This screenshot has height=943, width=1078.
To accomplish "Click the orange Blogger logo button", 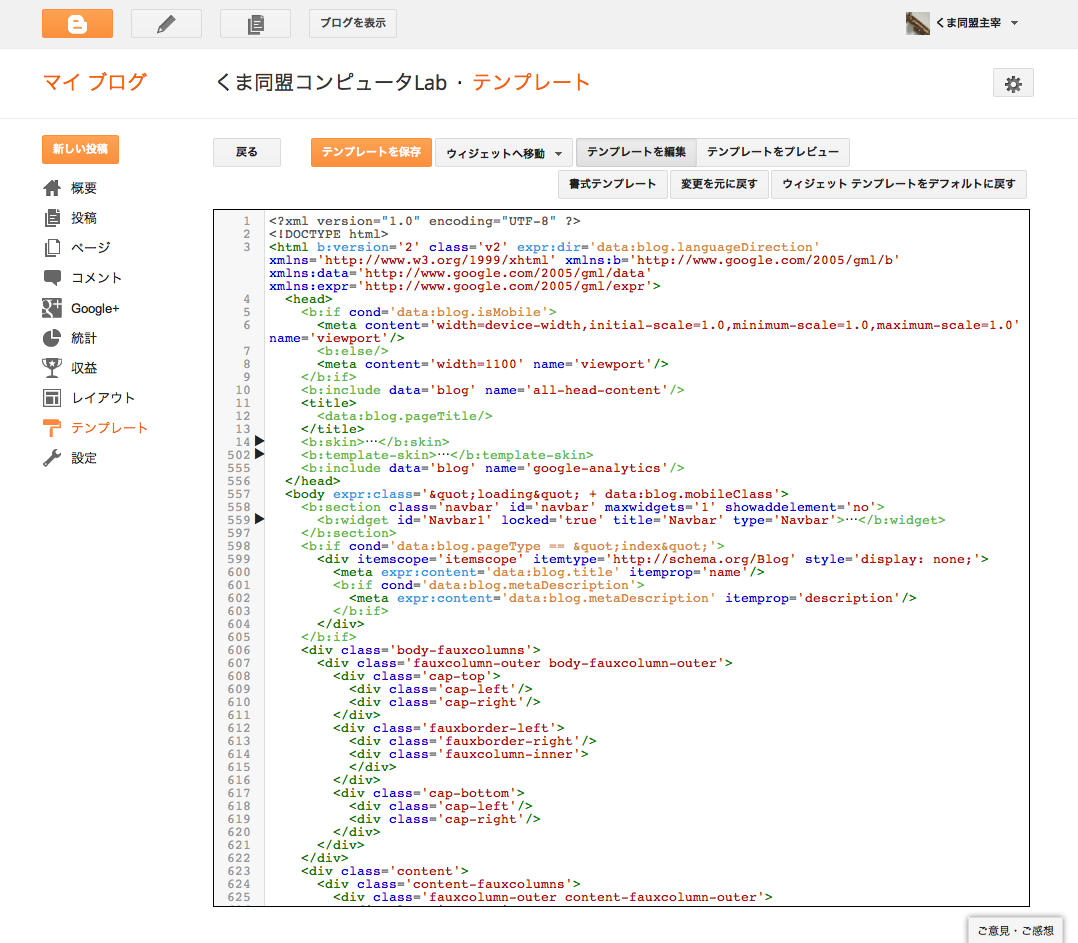I will coord(77,23).
